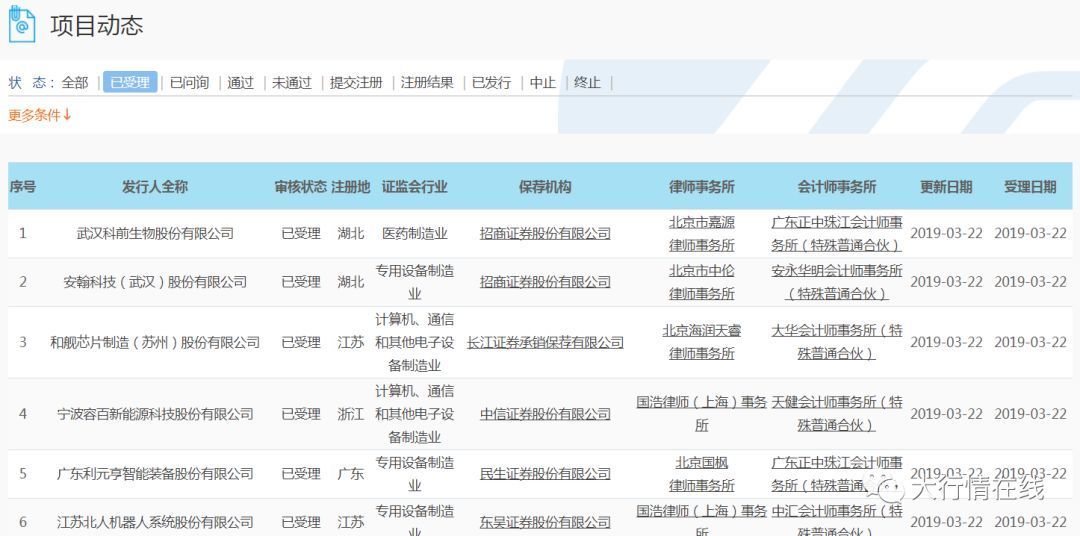Click 浙江 registration cell in row 4
Screen dimensions: 1080x536
coord(351,414)
